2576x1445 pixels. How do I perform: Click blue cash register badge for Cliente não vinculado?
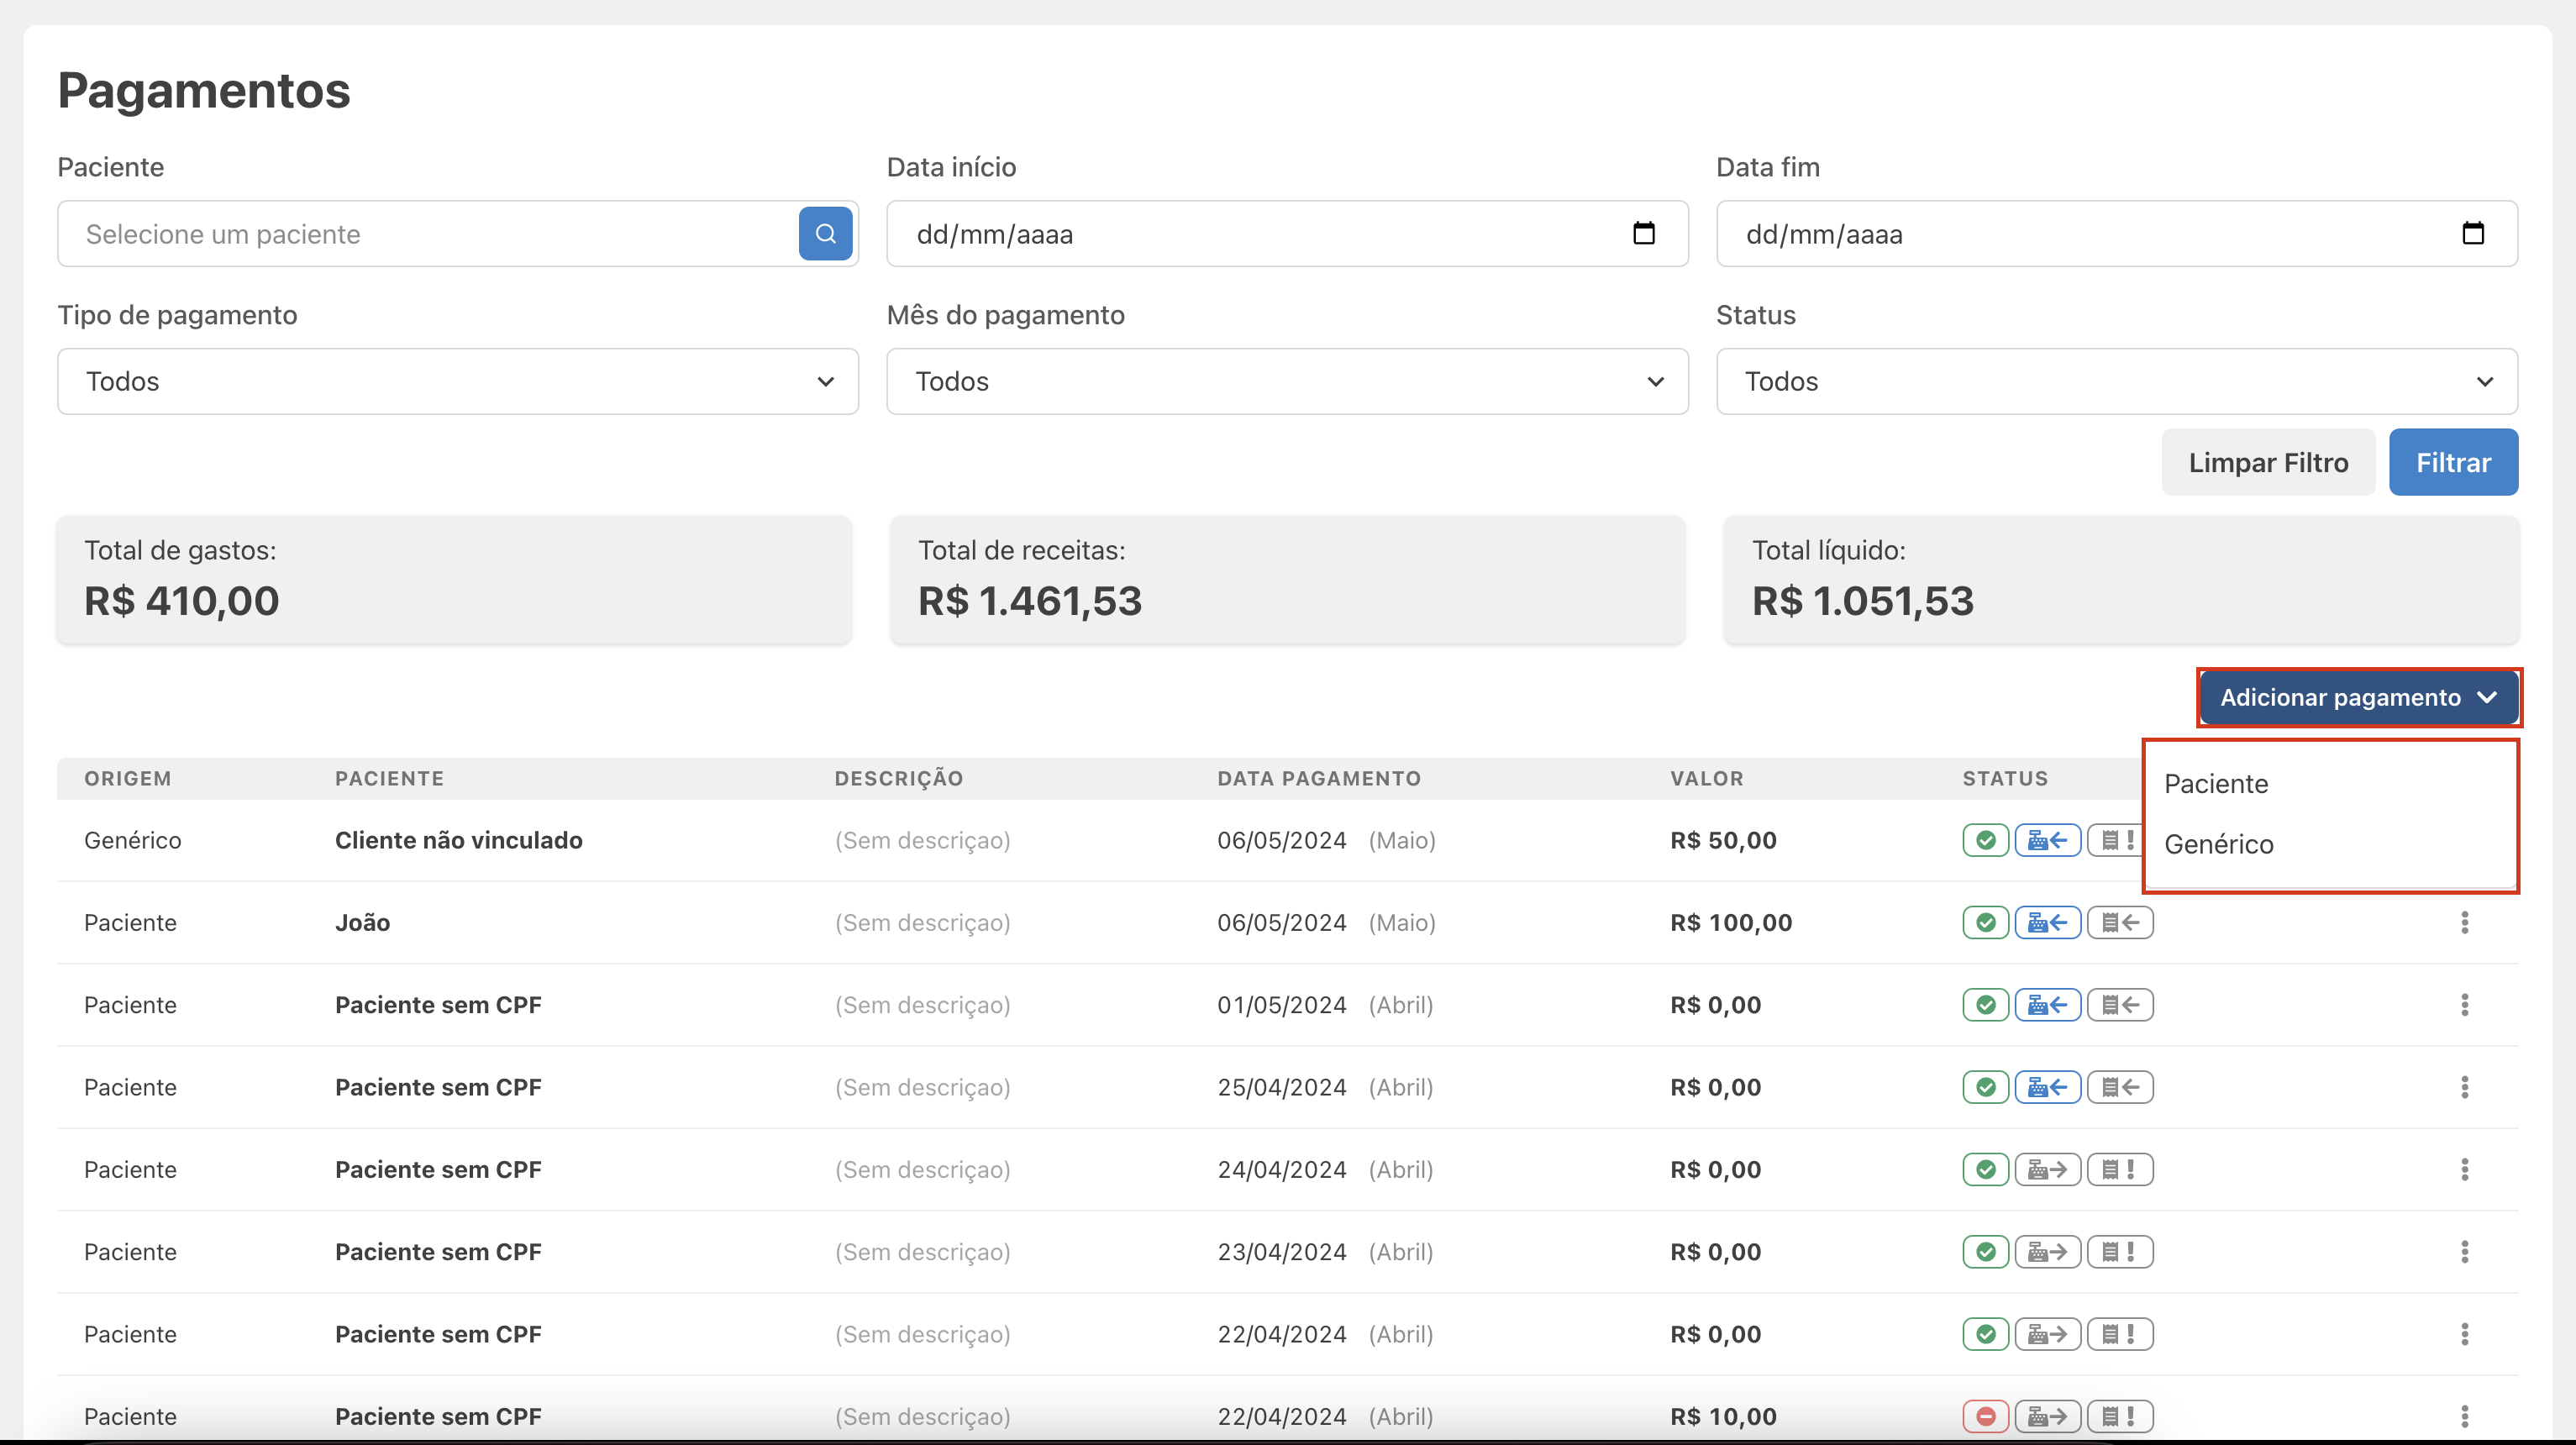point(2047,840)
